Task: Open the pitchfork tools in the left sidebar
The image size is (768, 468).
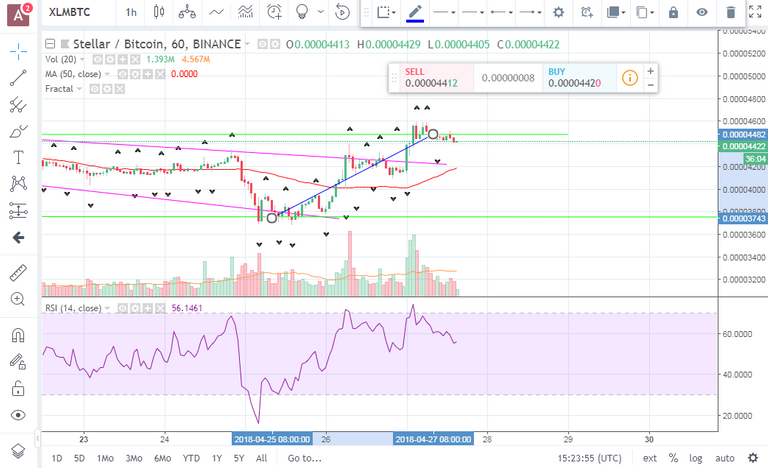Action: point(18,104)
